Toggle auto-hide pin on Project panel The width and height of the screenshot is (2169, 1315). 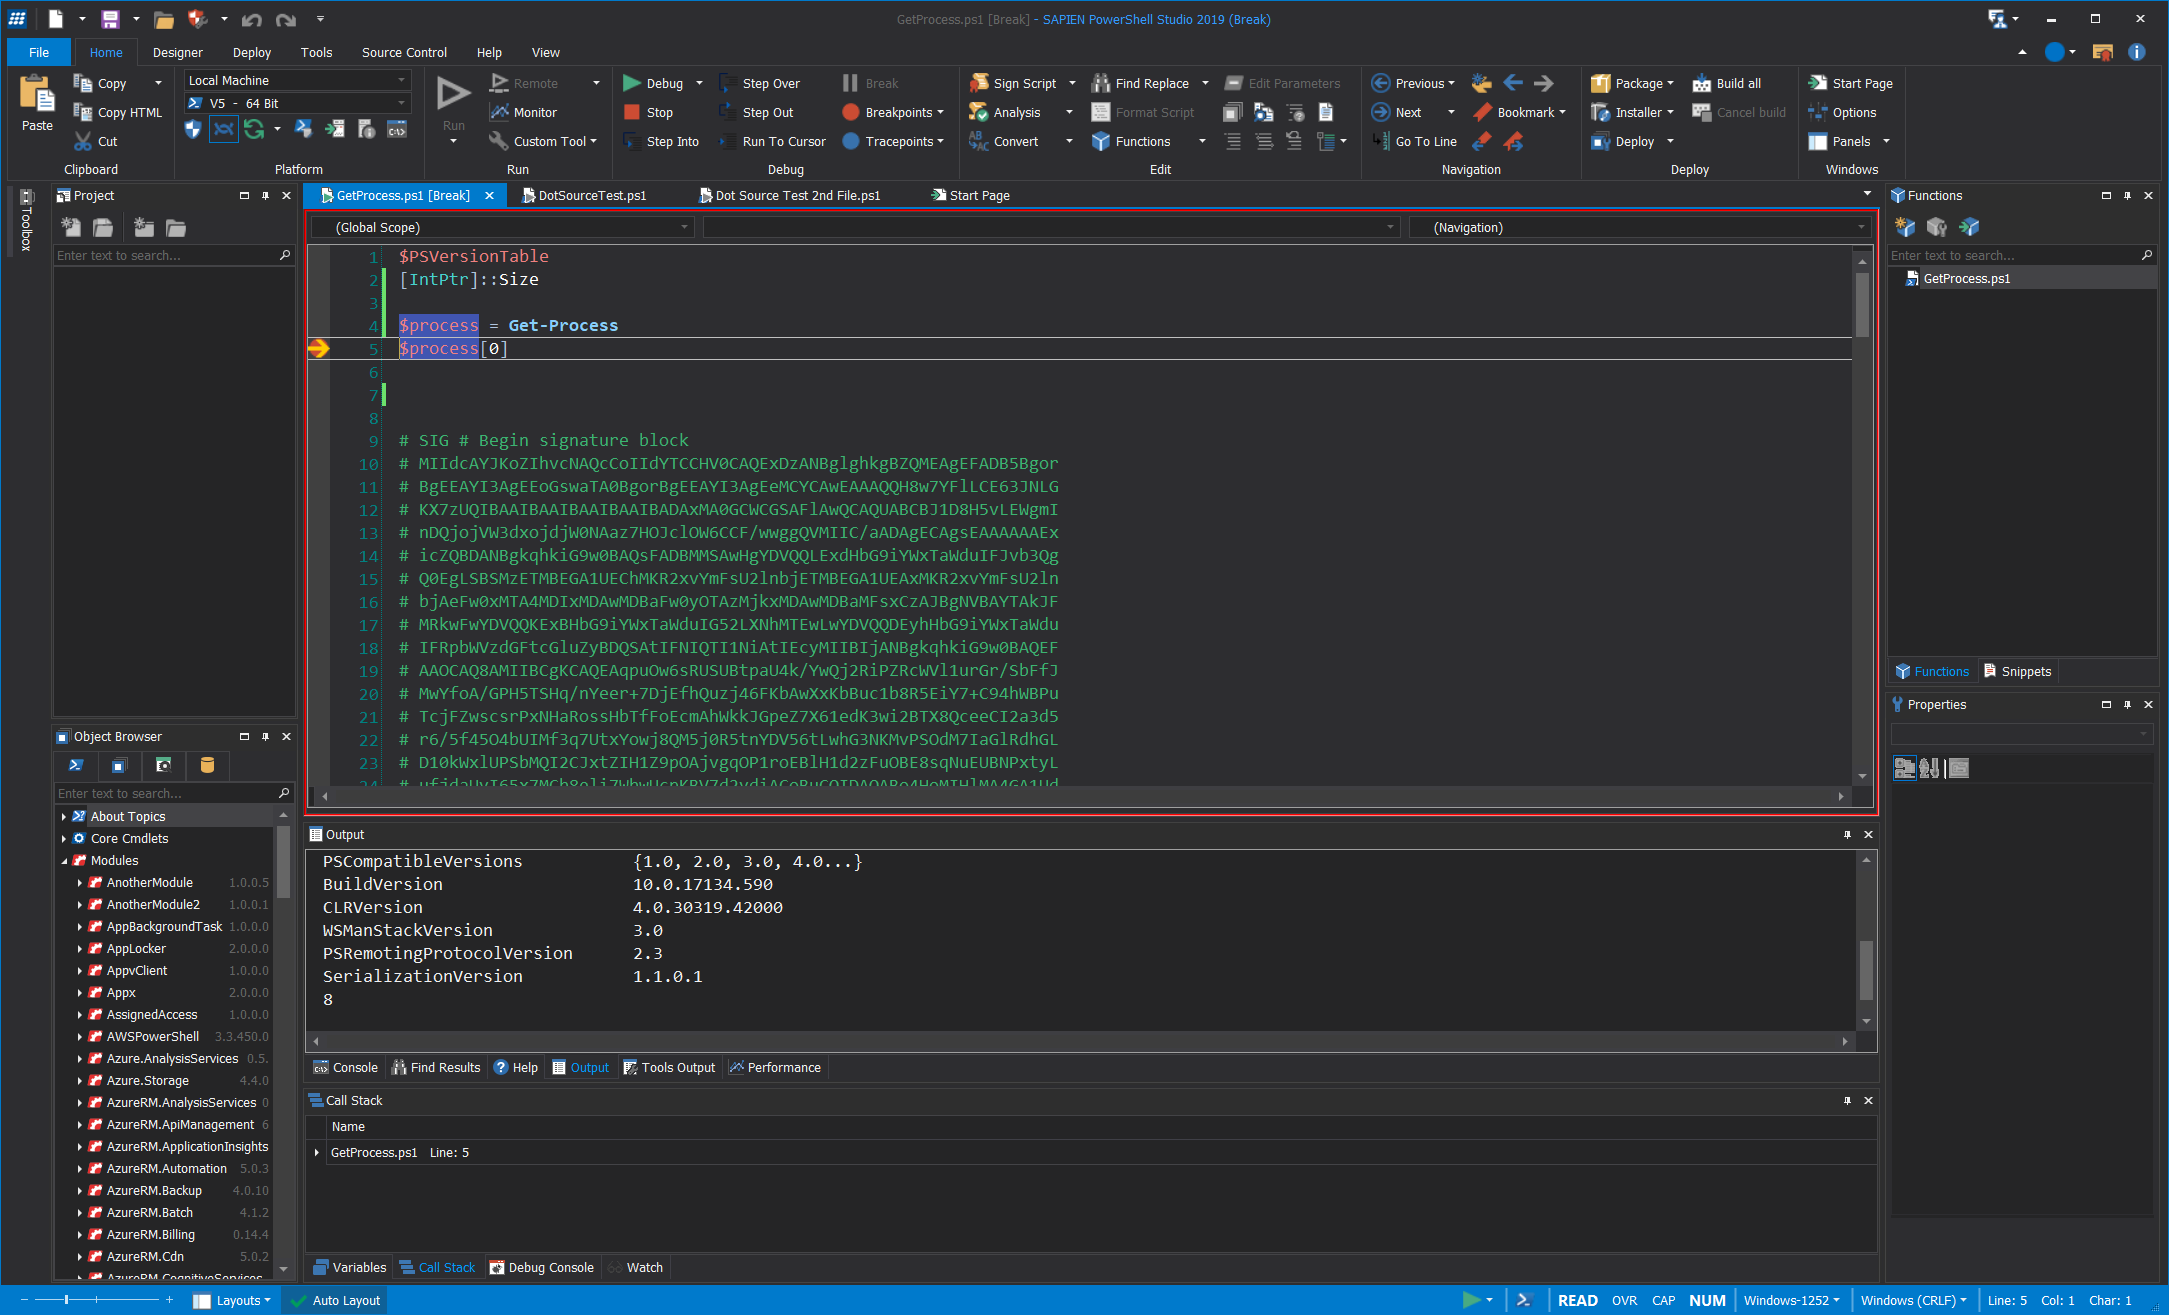[x=265, y=196]
